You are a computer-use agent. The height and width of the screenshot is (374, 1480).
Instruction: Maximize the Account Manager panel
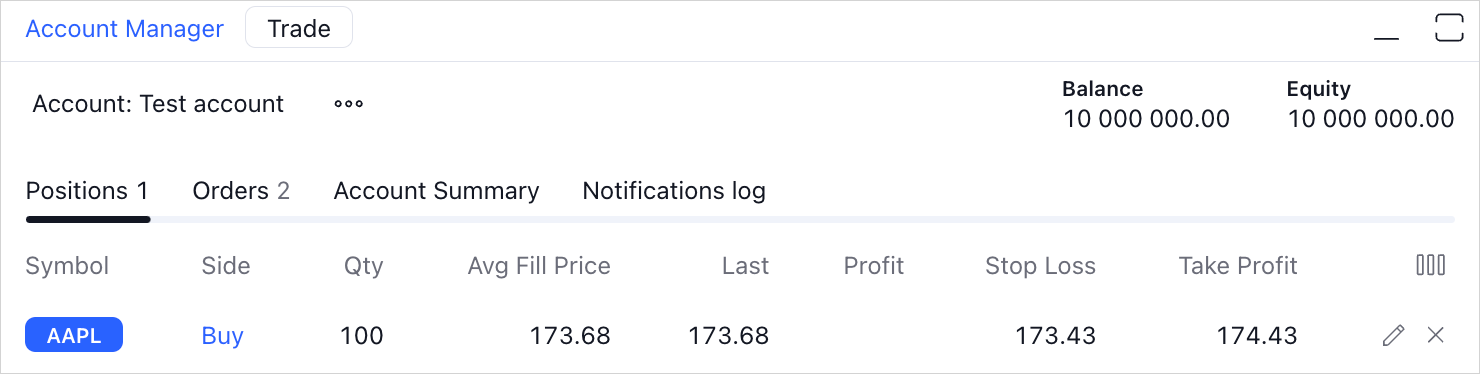click(x=1449, y=28)
